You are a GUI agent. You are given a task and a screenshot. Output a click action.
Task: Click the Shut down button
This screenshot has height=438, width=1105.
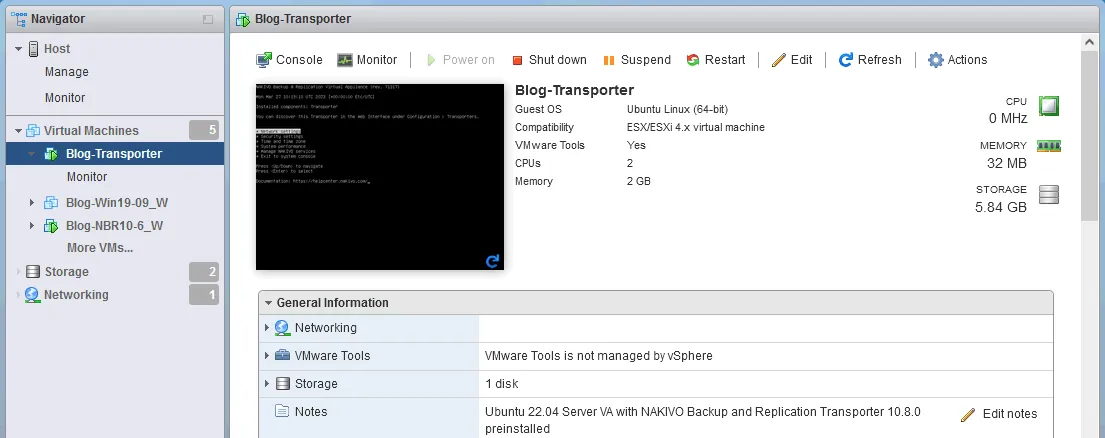549,60
